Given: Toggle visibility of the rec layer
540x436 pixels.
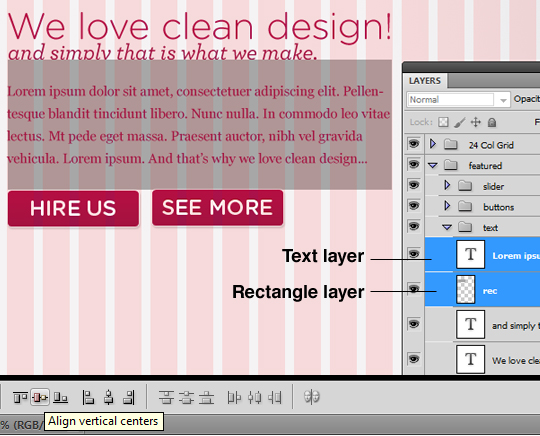Looking at the screenshot, I should (414, 289).
